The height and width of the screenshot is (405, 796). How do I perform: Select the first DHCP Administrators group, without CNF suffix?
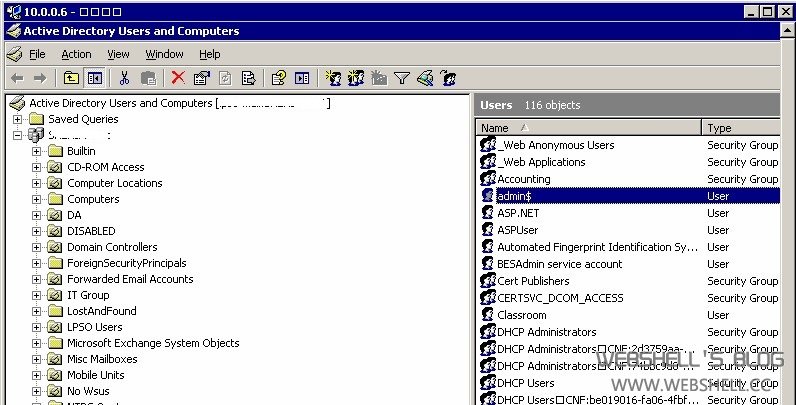click(x=546, y=332)
